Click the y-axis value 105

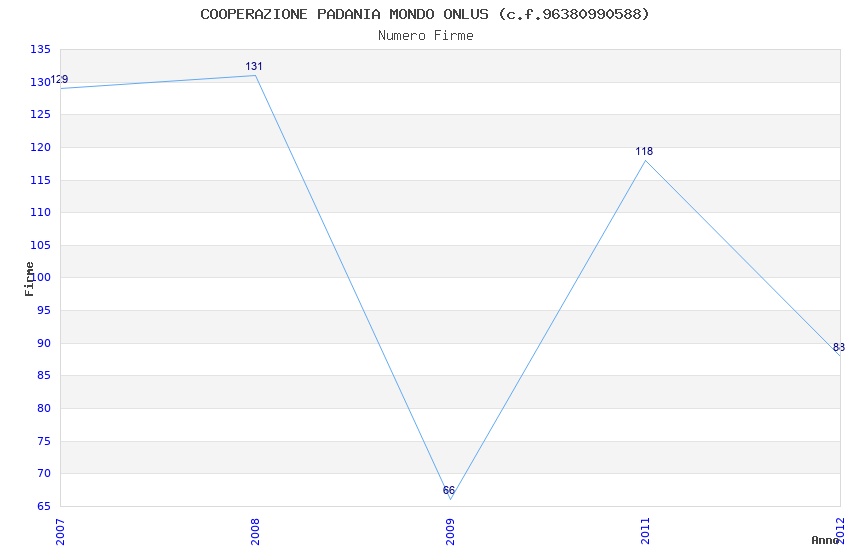(40, 245)
